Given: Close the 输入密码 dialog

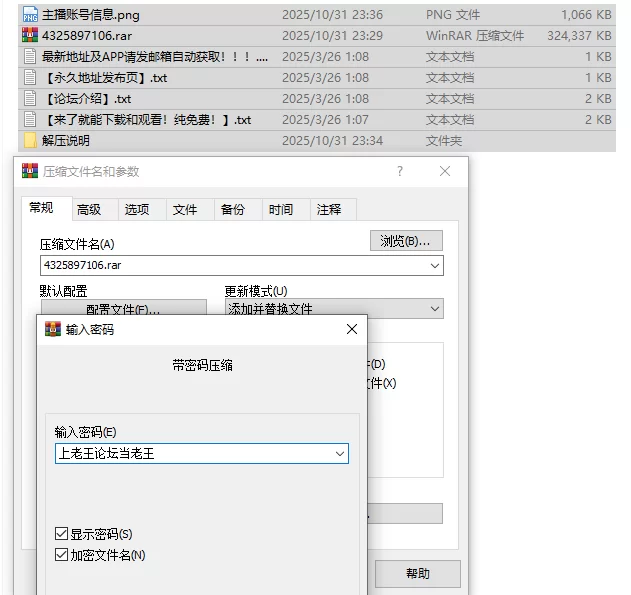Looking at the screenshot, I should 352,329.
